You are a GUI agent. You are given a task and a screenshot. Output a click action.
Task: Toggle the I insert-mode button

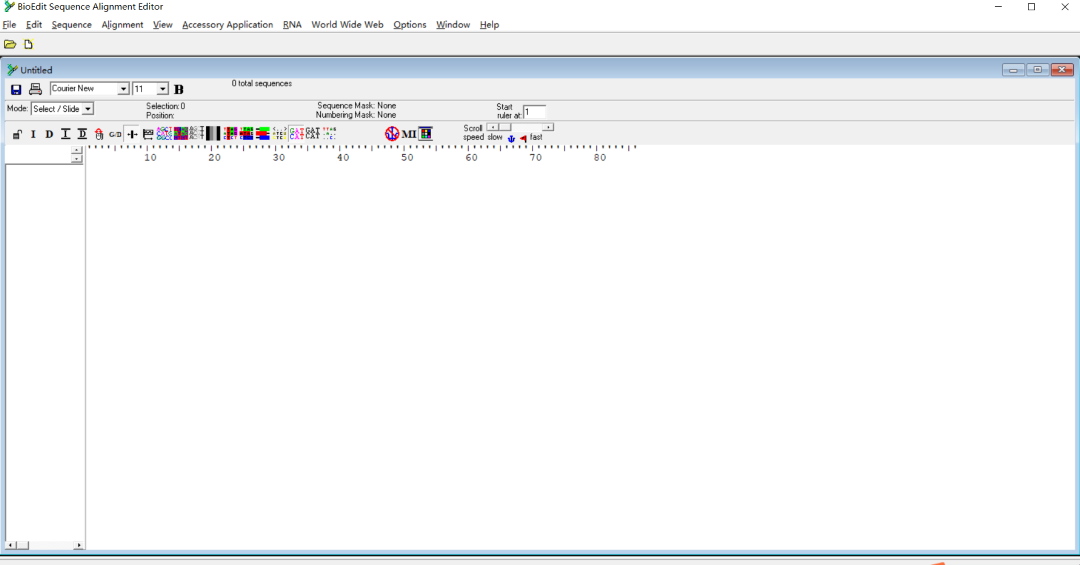33,134
